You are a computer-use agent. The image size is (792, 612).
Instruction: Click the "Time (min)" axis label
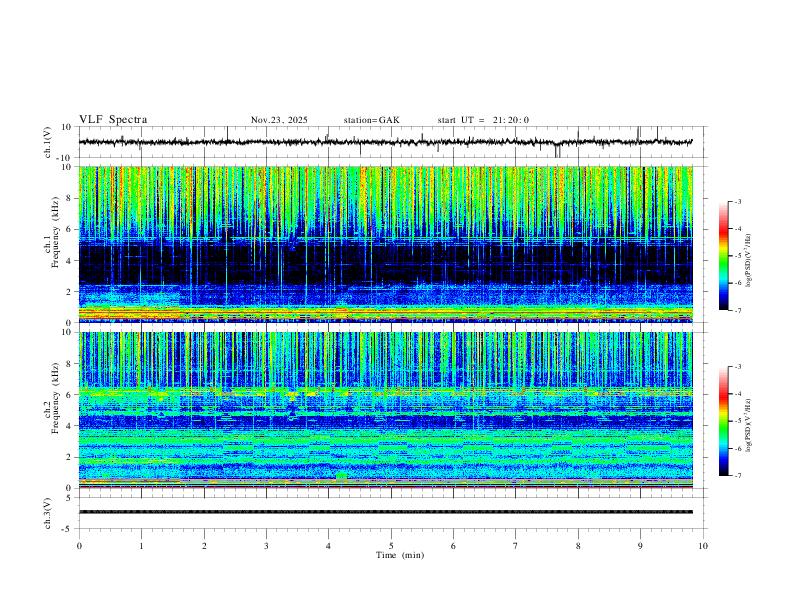(400, 555)
